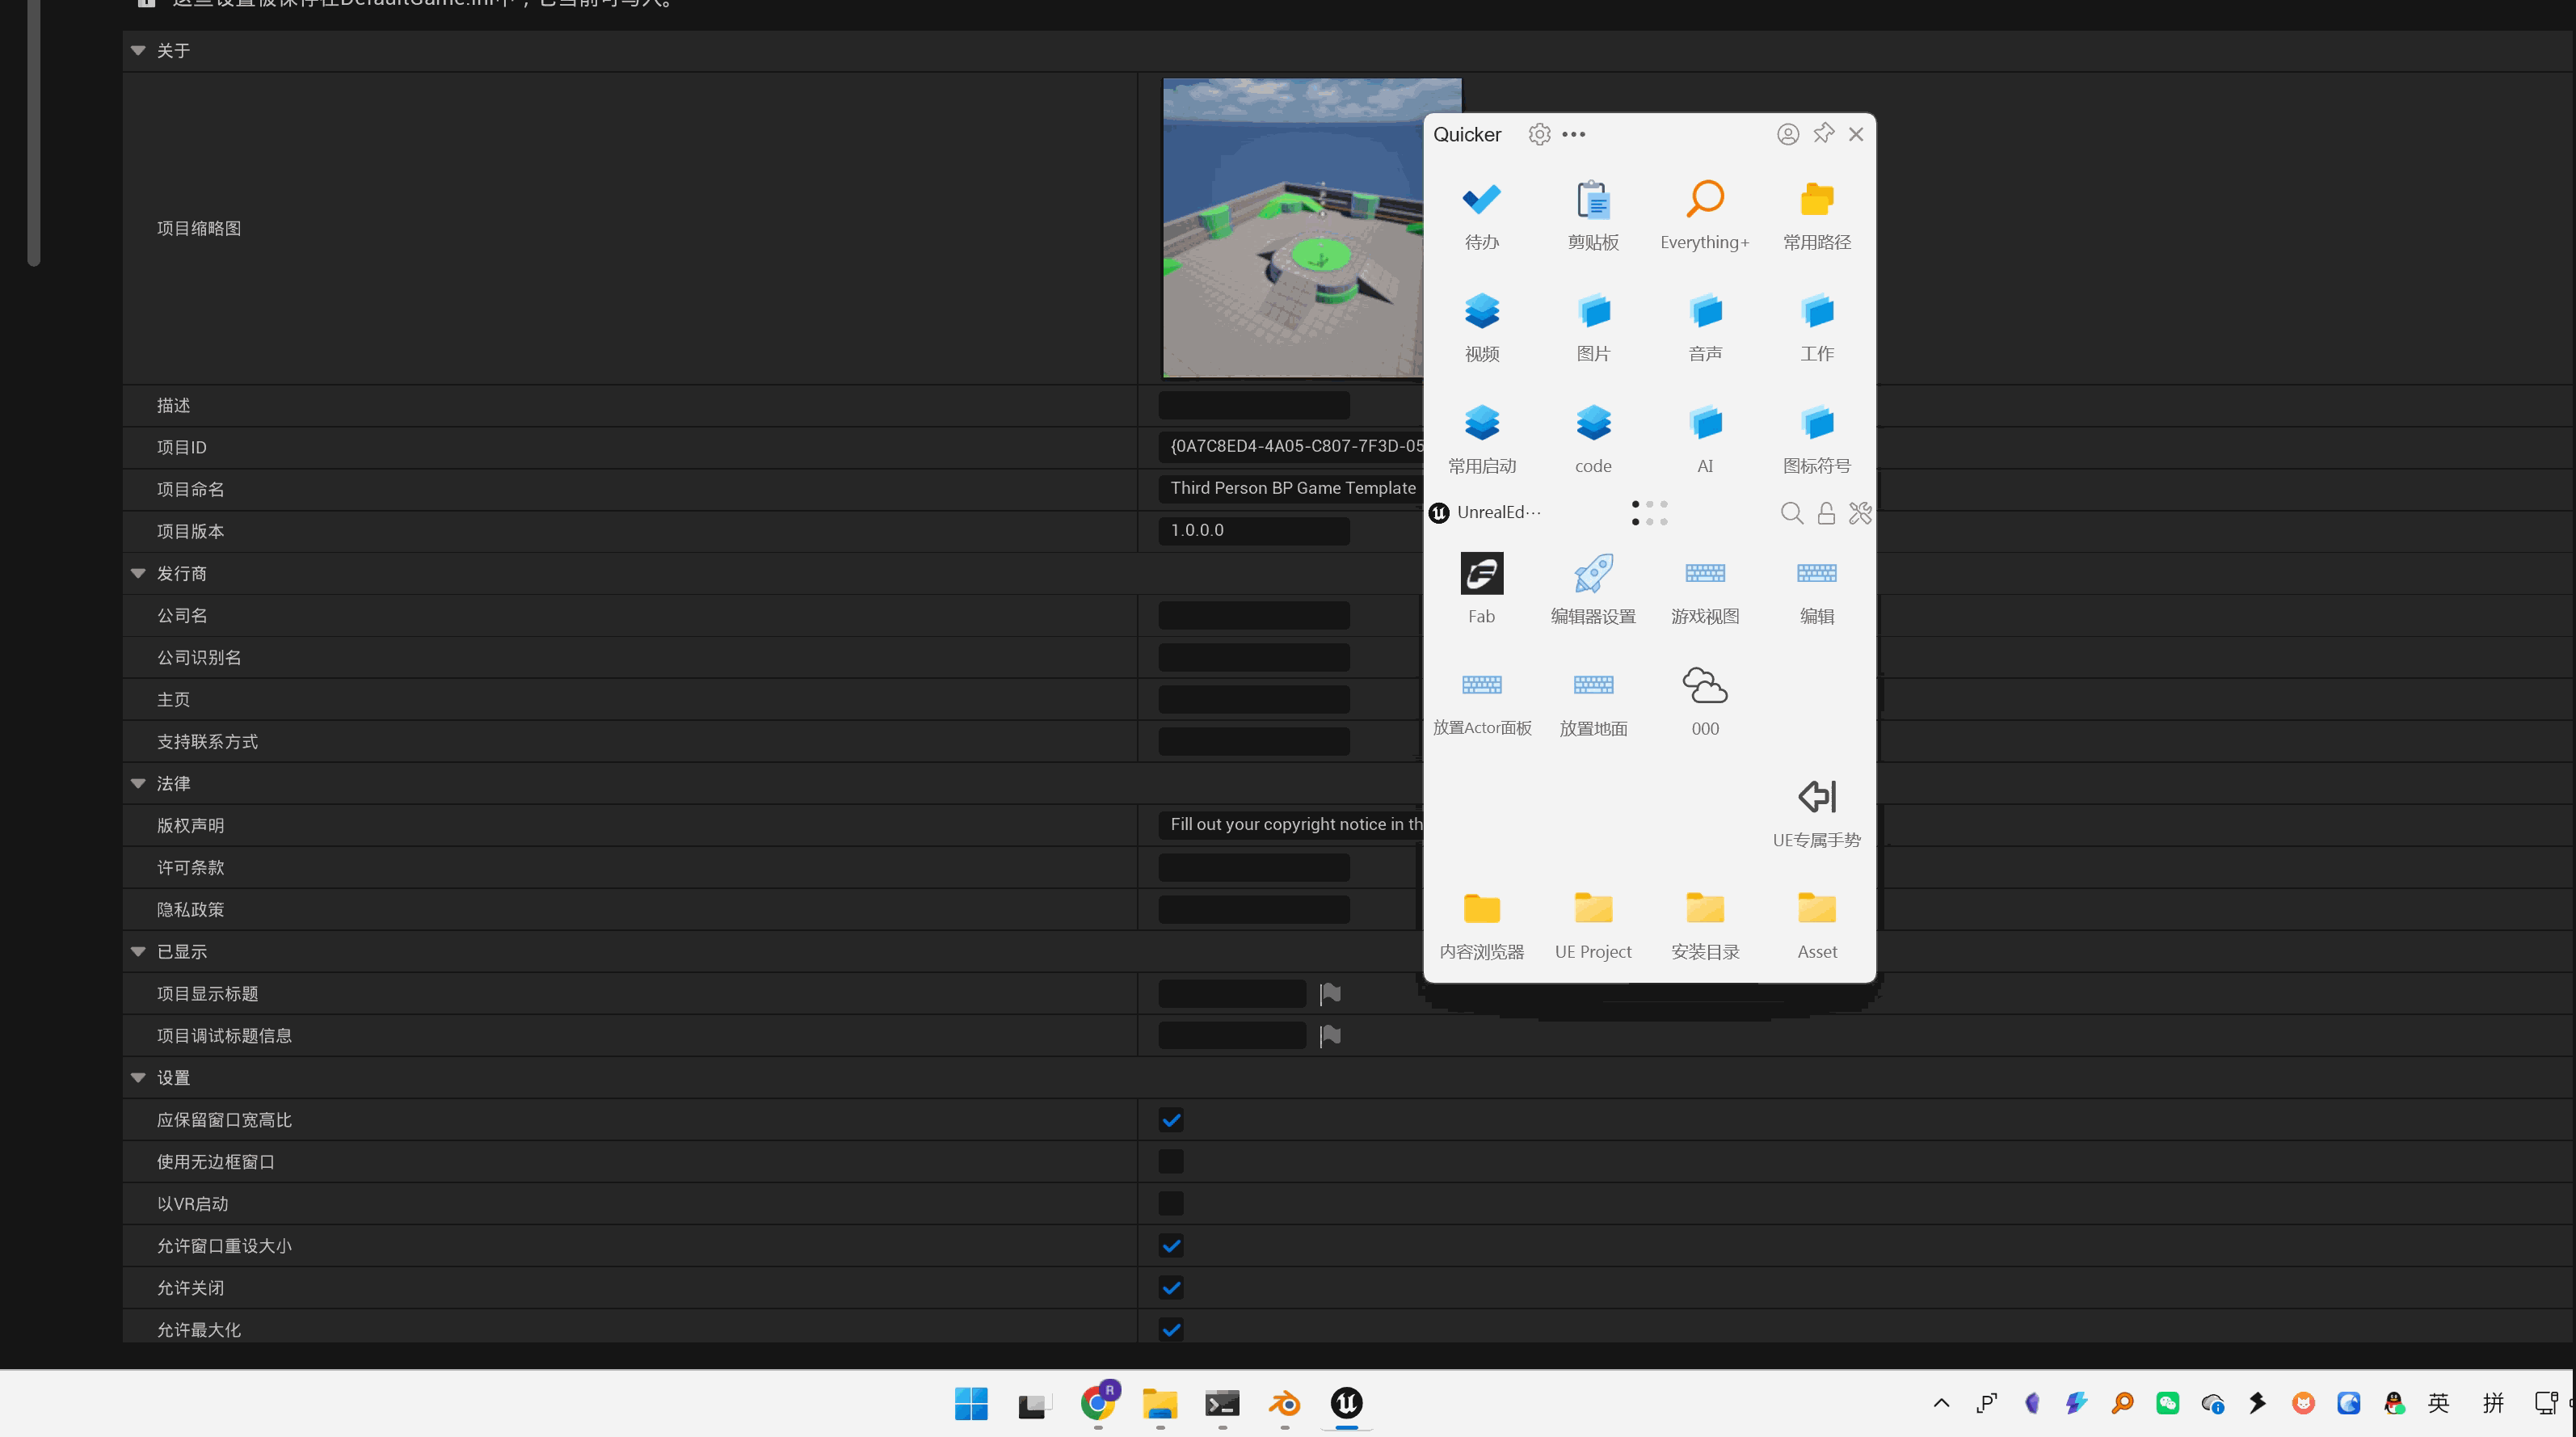This screenshot has width=2576, height=1437.
Task: Click the Quicker search magnifier icon
Action: coord(1791,513)
